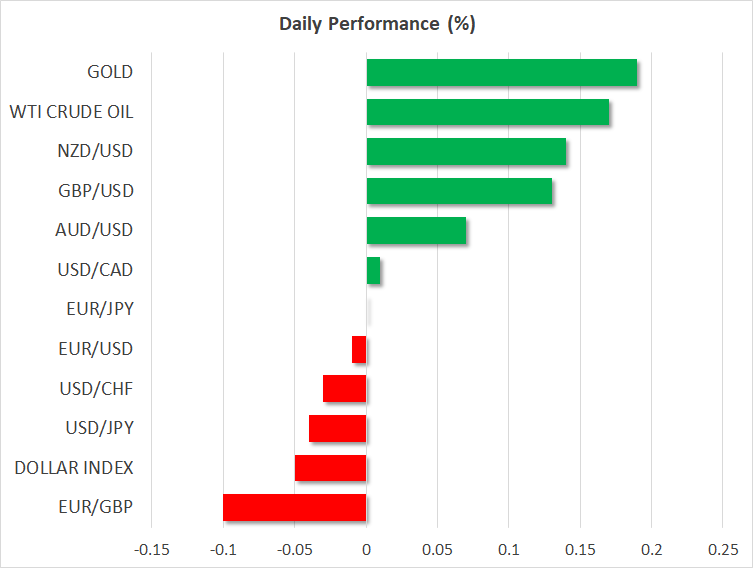Click the red DOLLAR INDEX bar
The height and width of the screenshot is (568, 753).
coord(331,467)
